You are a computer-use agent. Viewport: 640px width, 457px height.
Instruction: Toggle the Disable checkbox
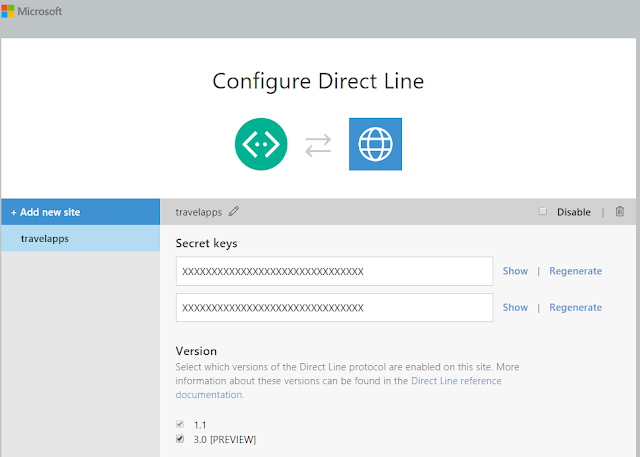click(543, 211)
